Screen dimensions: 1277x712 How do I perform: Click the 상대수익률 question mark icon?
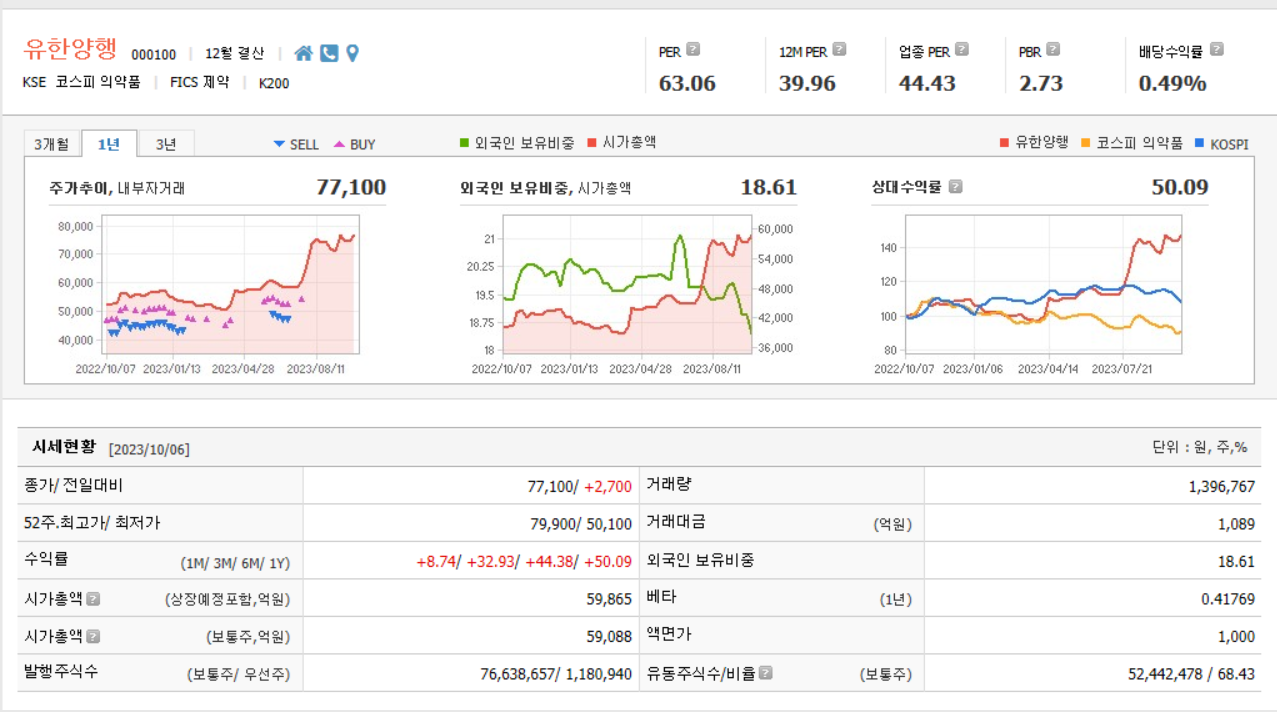pyautogui.click(x=957, y=185)
